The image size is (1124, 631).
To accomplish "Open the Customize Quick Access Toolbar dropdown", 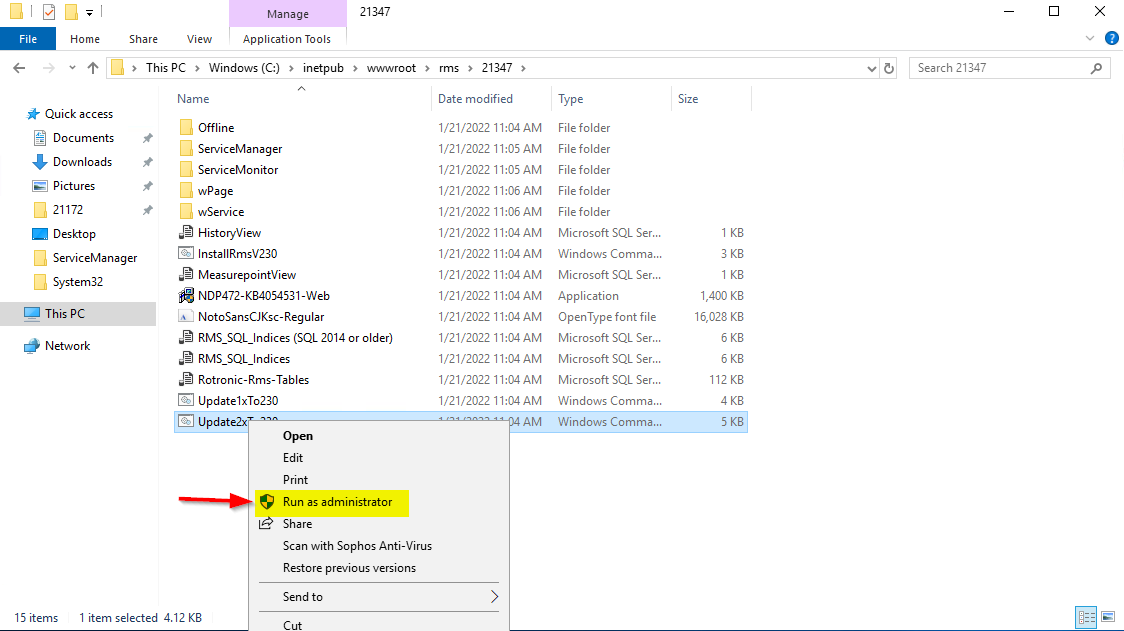I will coord(90,12).
